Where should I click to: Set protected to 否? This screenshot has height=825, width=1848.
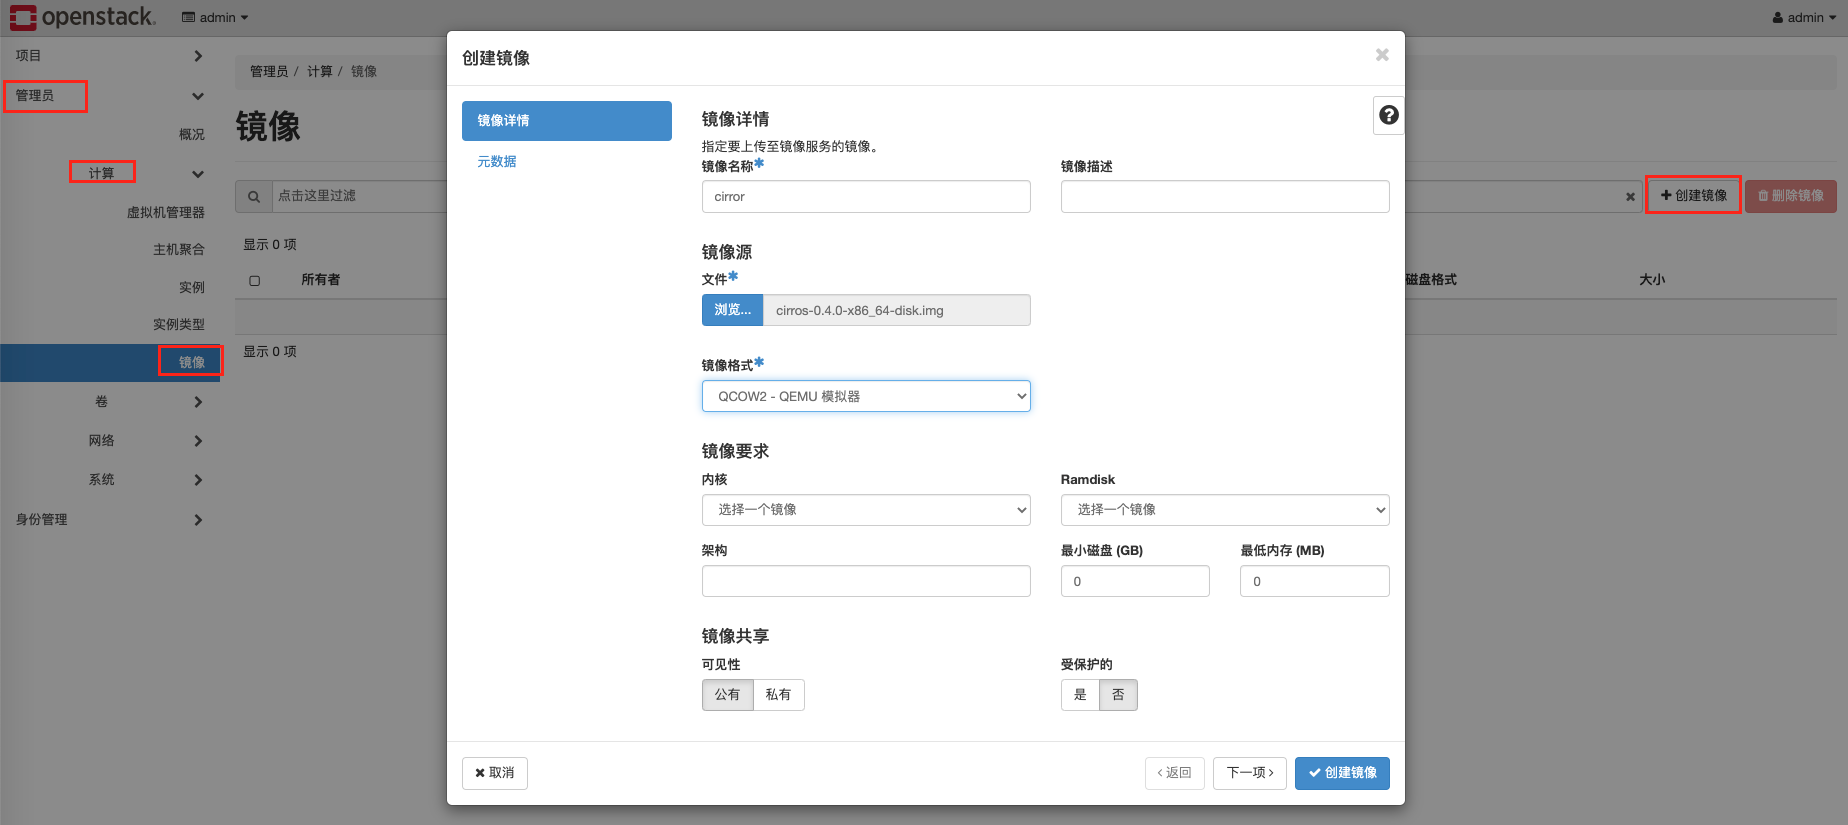1118,695
